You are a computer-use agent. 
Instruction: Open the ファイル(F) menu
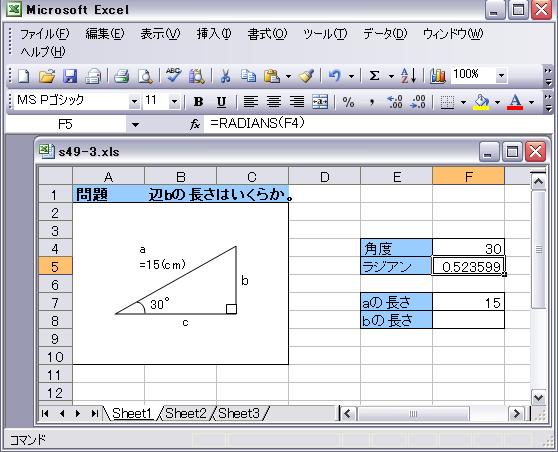44,34
